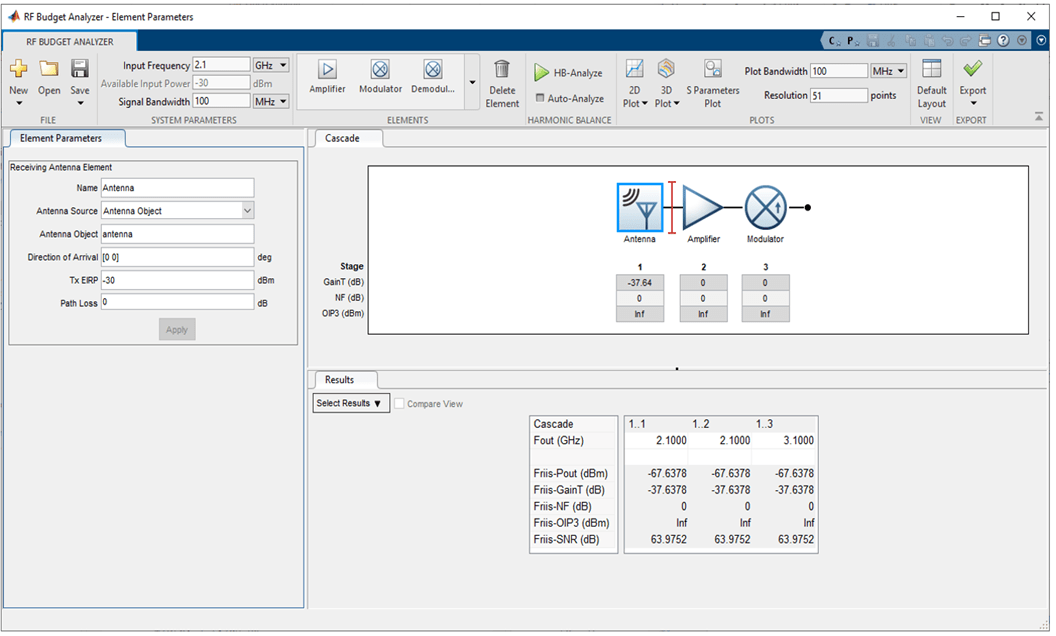Click the antenna Name field

click(178, 188)
